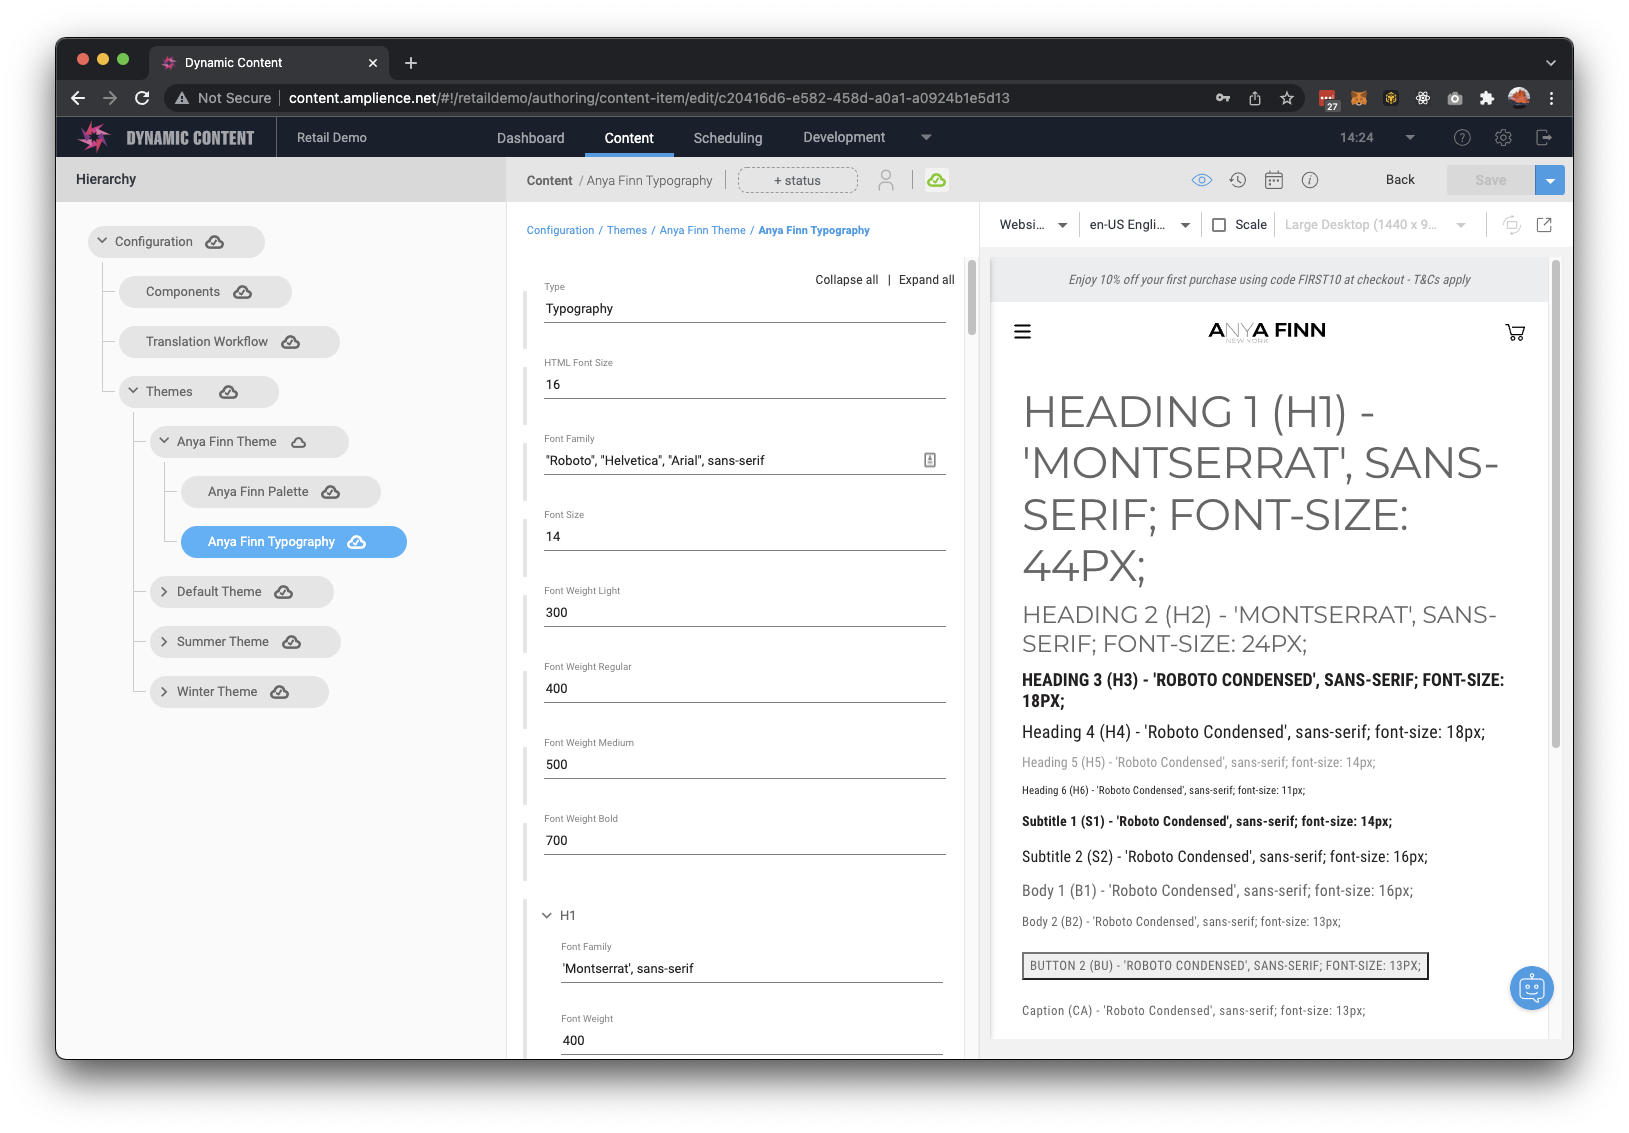Add a status with + status button
The width and height of the screenshot is (1629, 1133).
click(x=797, y=180)
